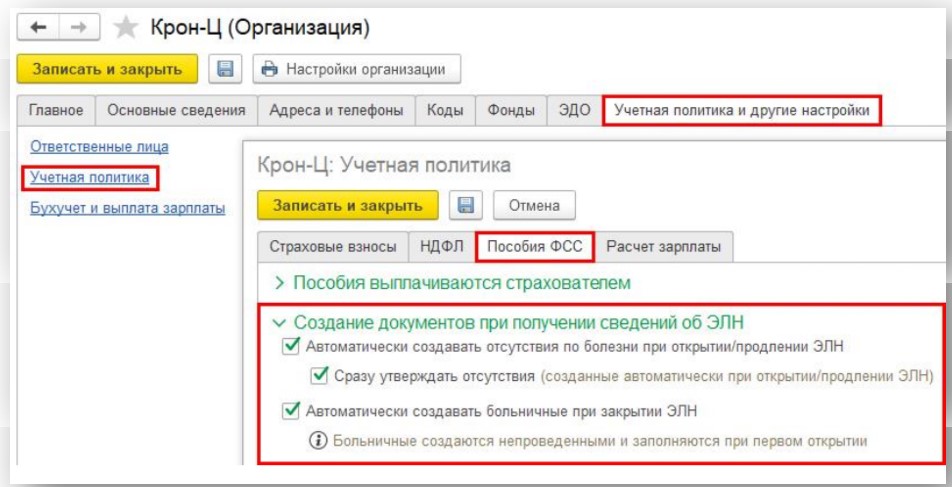
Task: Open Бухучет и выплата зарплаты link
Action: 127,208
